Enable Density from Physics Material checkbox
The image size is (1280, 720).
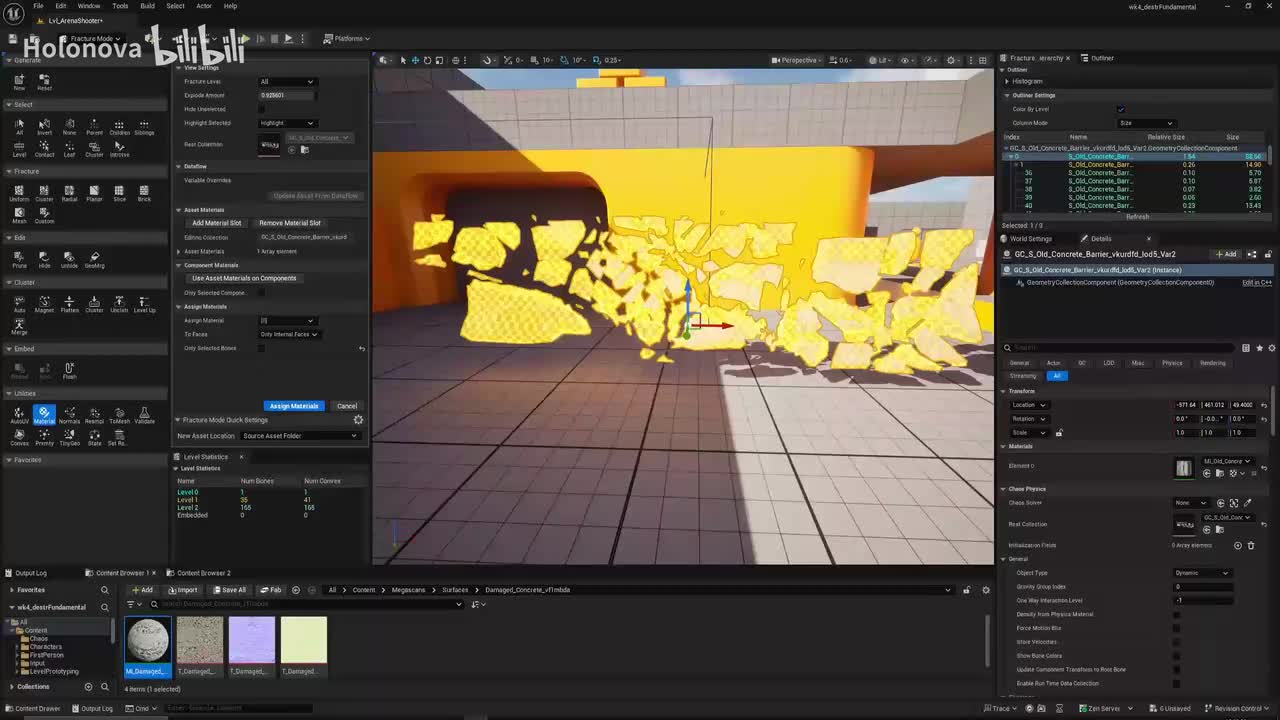click(1176, 614)
